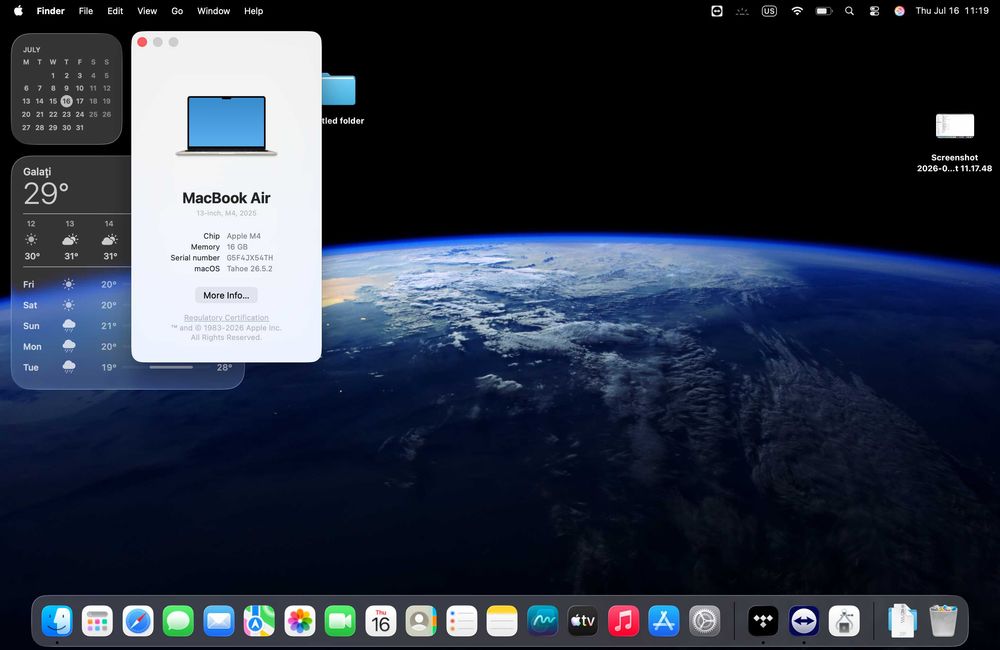
Task: Open the Music app
Action: 624,621
